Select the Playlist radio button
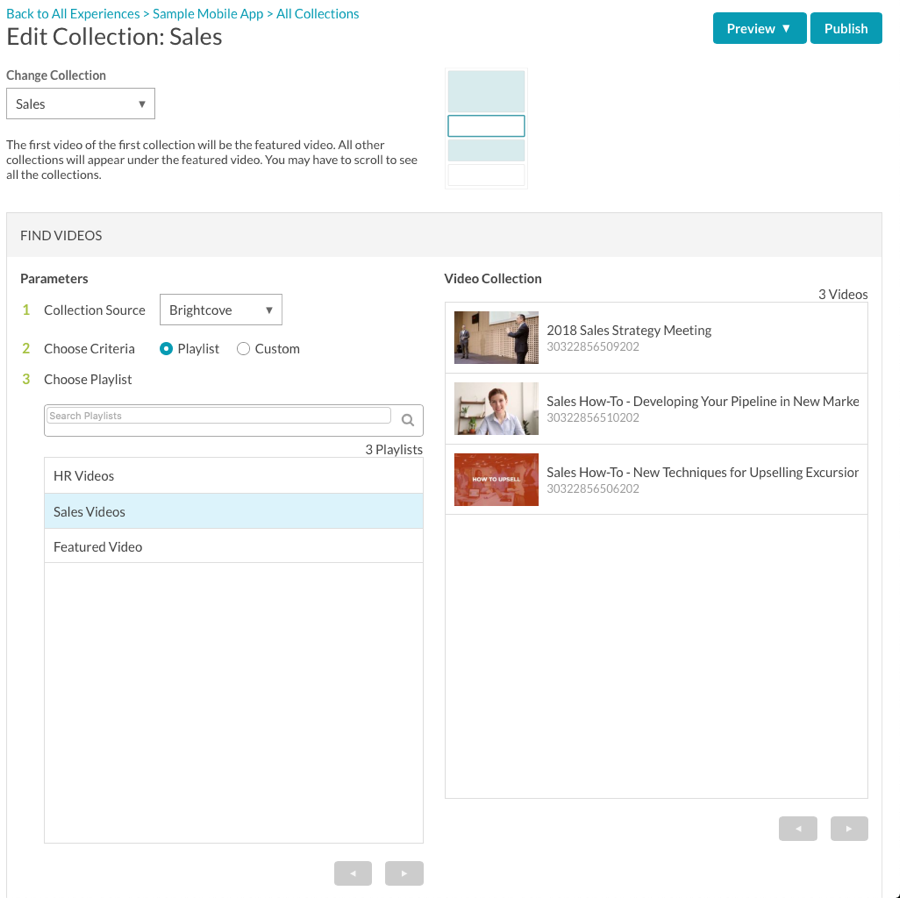This screenshot has height=898, width=900. pos(166,349)
